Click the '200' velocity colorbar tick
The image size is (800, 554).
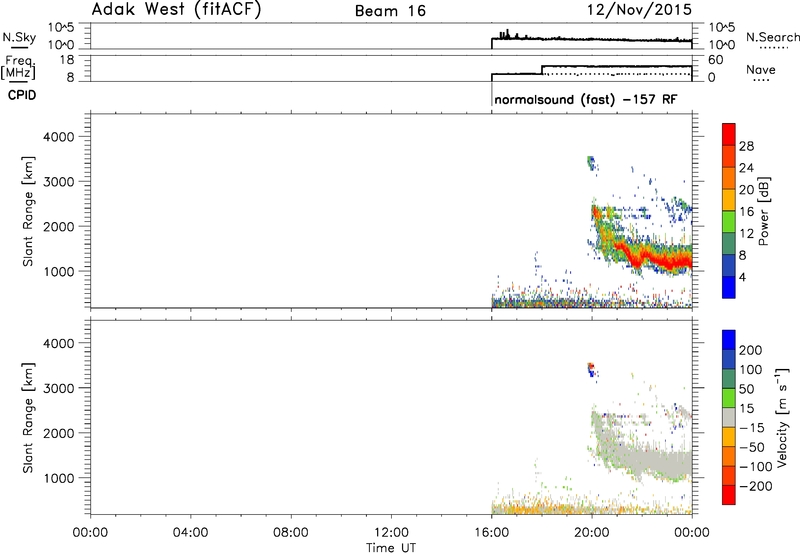(x=751, y=350)
